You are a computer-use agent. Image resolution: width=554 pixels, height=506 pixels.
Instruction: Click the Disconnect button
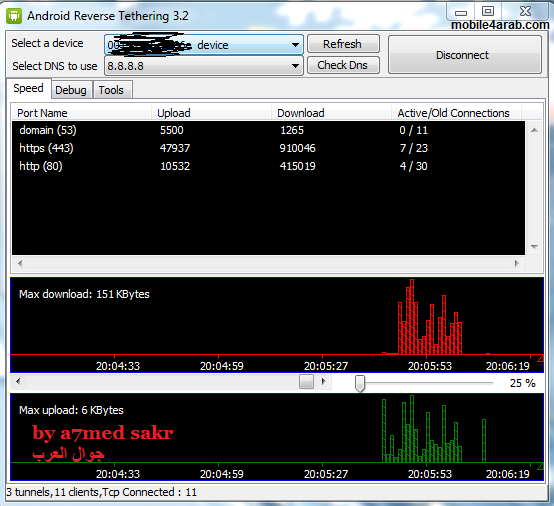point(465,55)
